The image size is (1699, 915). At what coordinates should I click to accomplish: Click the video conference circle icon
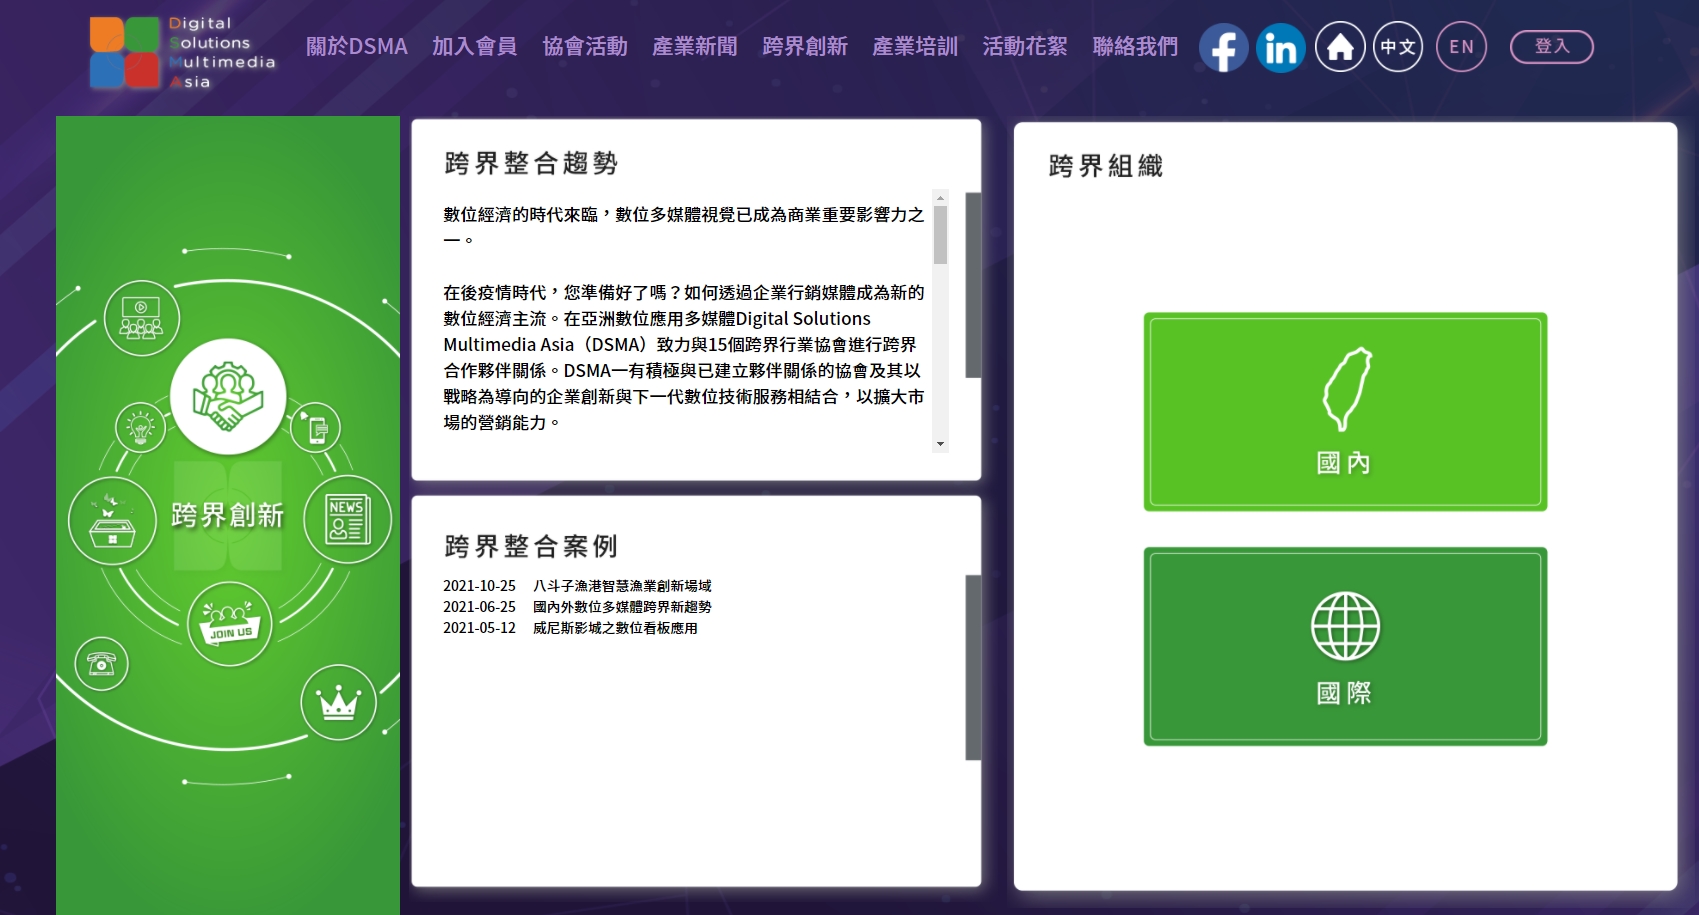point(141,318)
